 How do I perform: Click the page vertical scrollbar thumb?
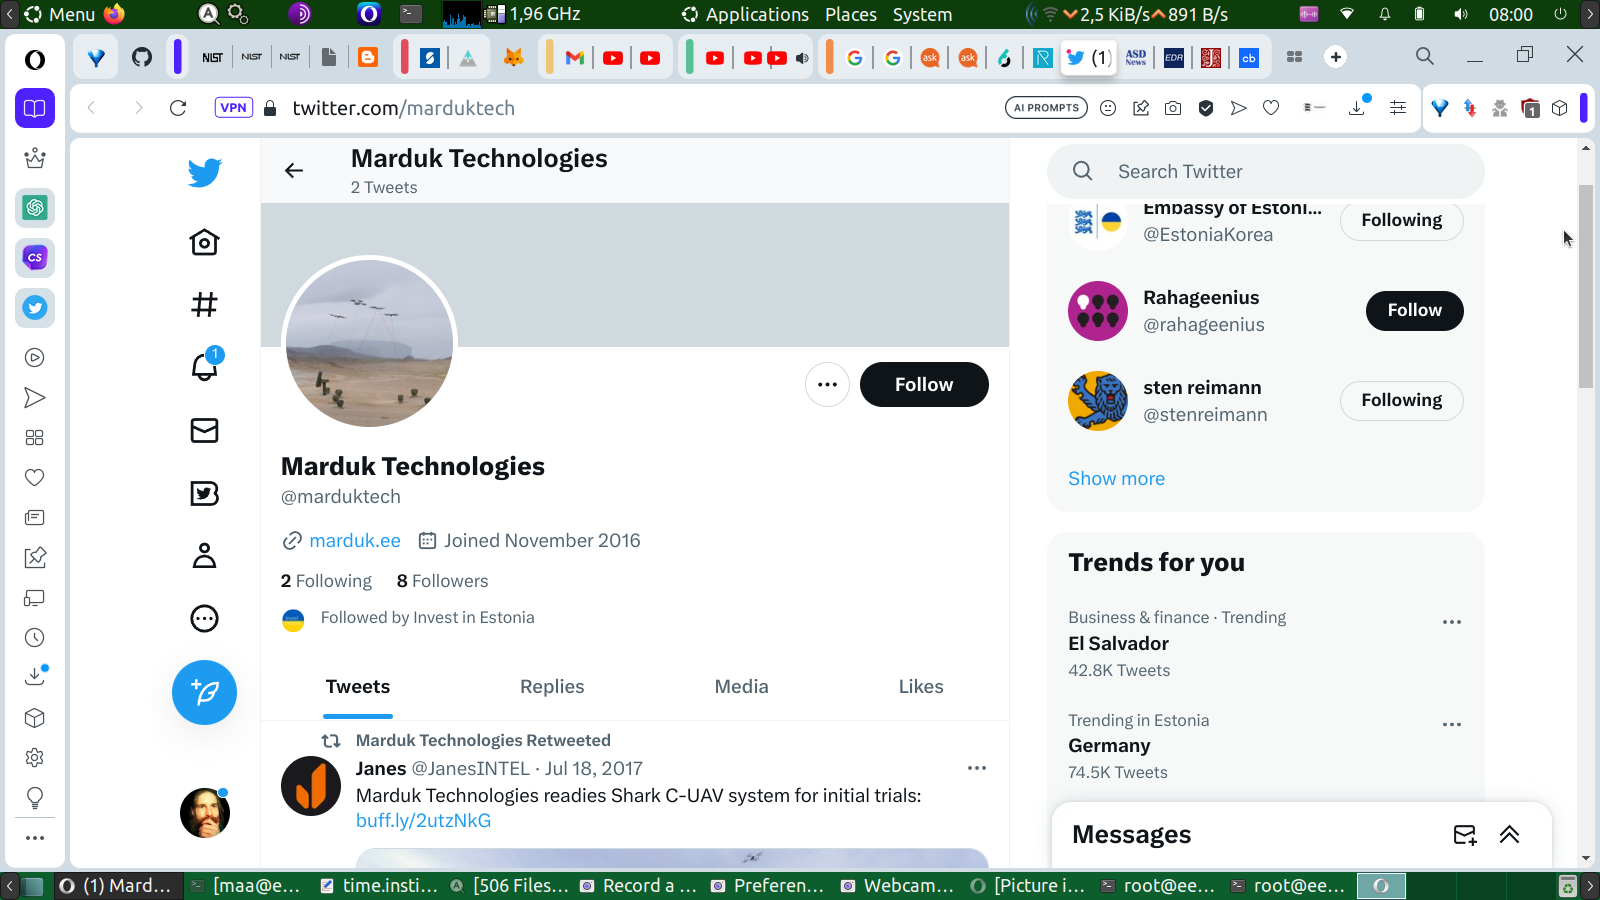coord(1586,286)
